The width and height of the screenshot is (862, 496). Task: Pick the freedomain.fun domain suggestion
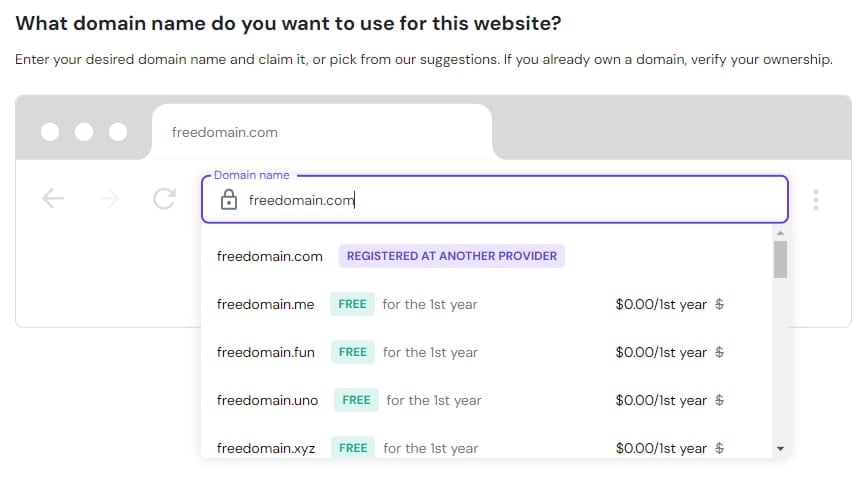click(267, 352)
